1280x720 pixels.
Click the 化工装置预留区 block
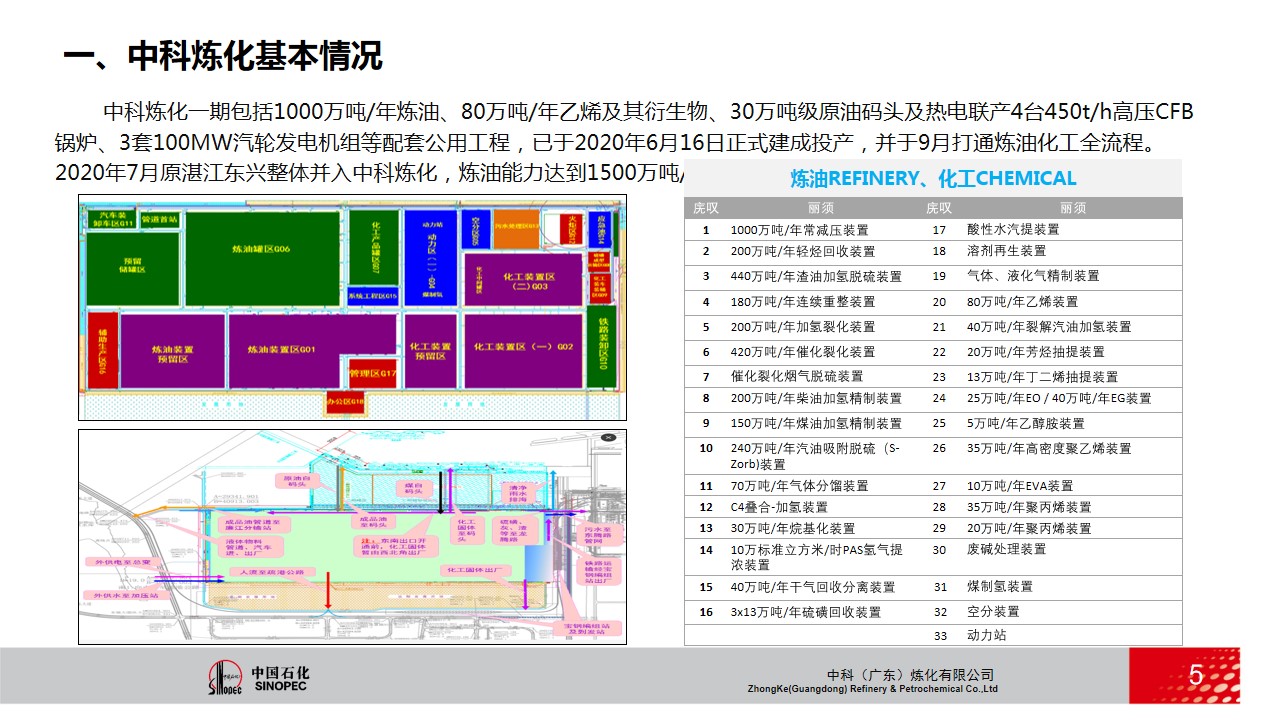(431, 352)
